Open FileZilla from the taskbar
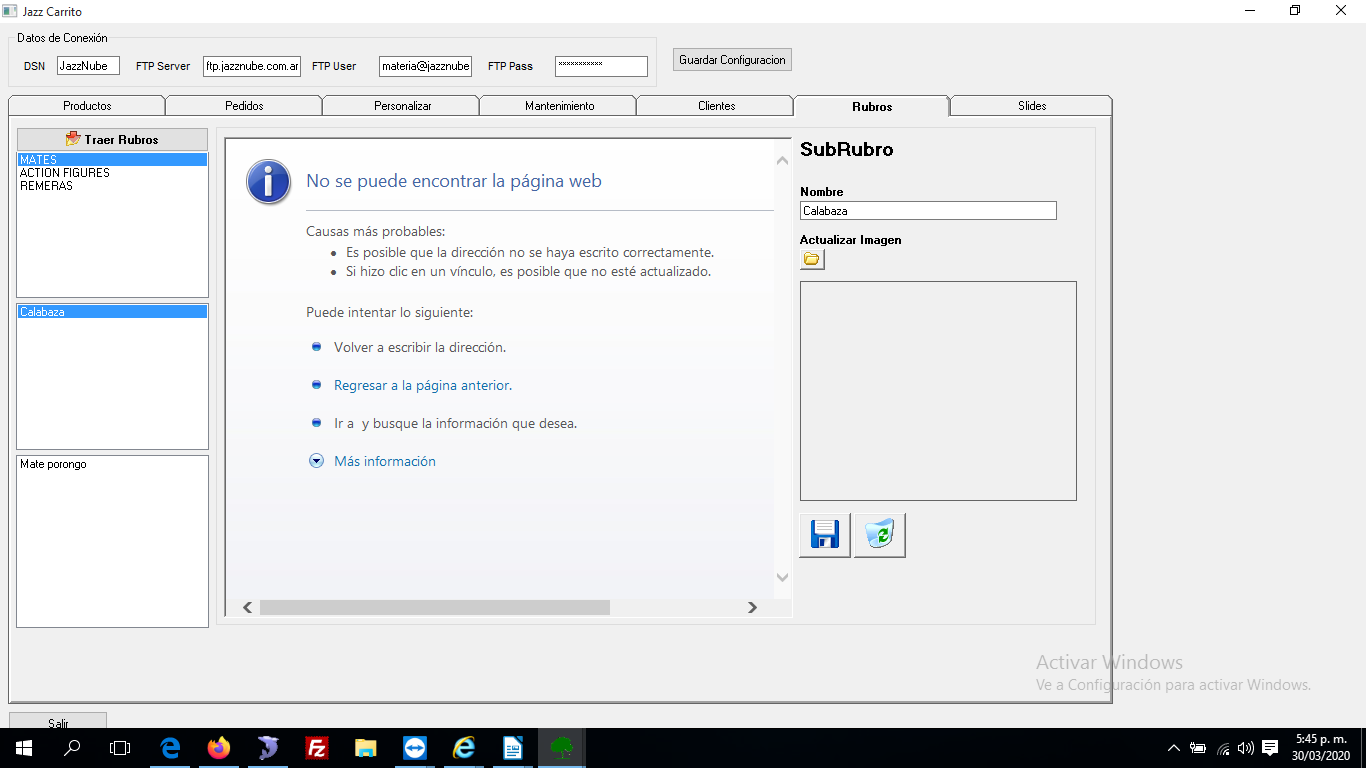This screenshot has height=768, width=1366. tap(317, 747)
